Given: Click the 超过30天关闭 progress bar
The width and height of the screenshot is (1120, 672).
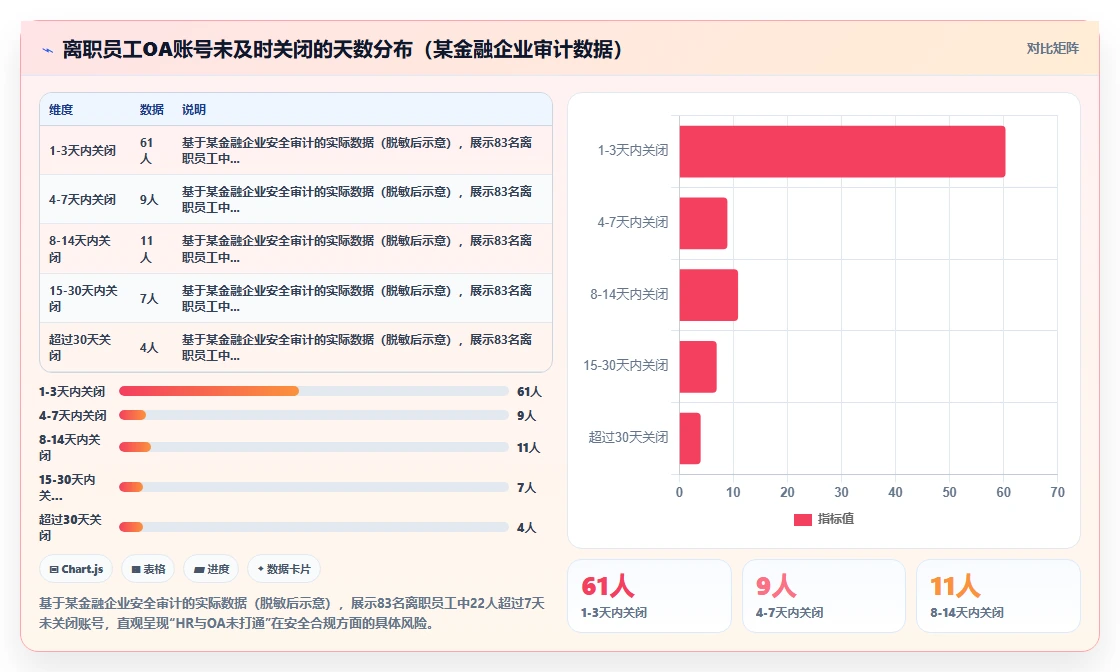Looking at the screenshot, I should pos(314,527).
